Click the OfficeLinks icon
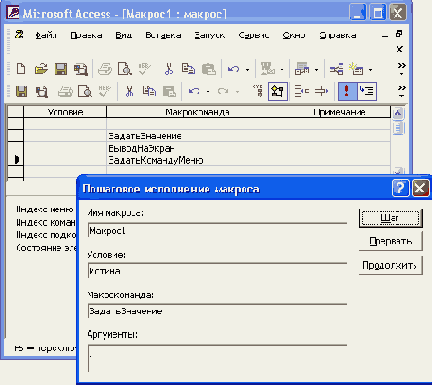Screen dimensions: 432x385 pyautogui.click(x=267, y=69)
